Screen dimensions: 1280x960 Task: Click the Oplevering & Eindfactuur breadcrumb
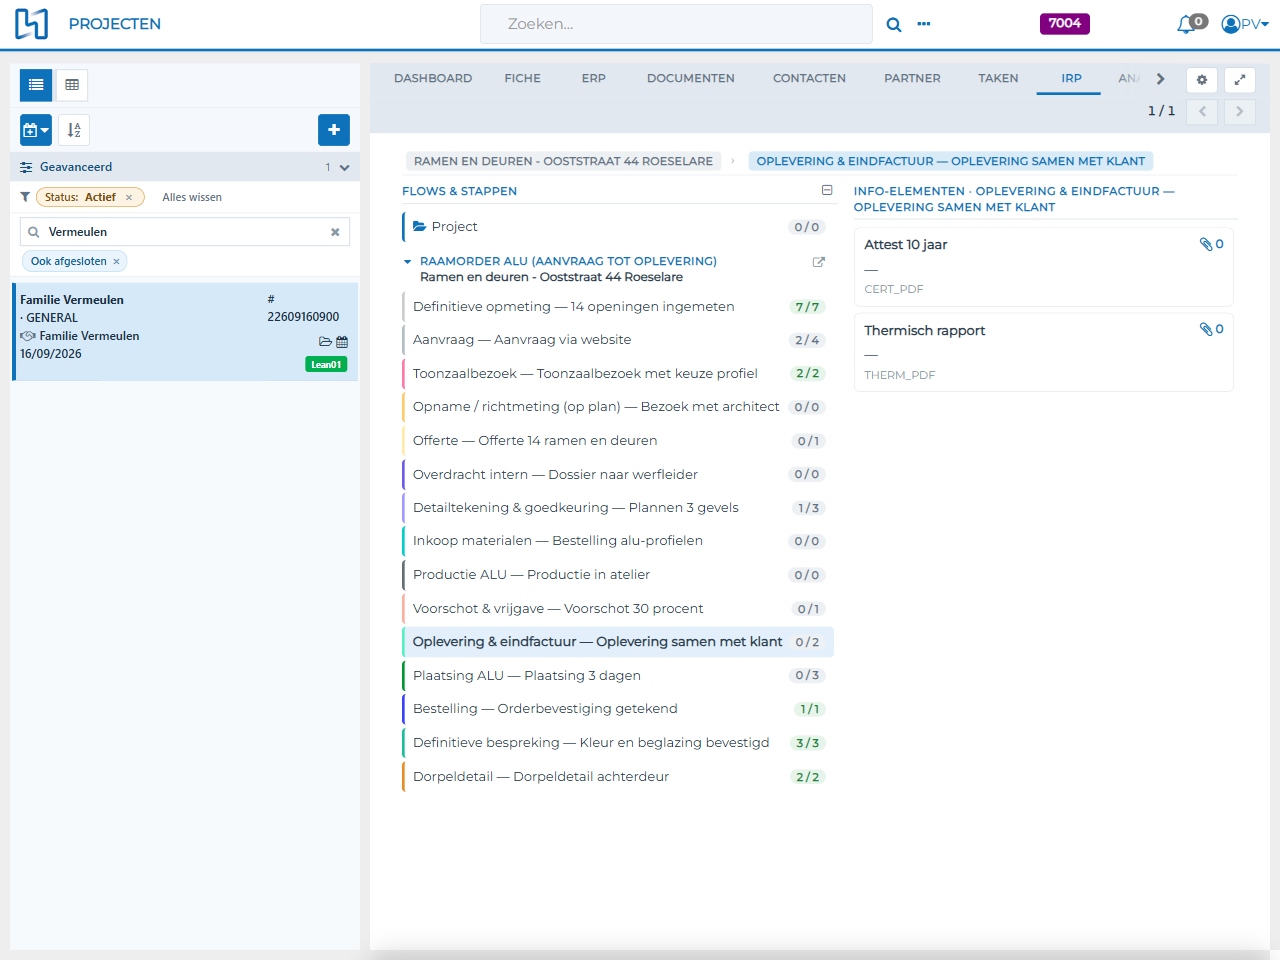pos(951,161)
